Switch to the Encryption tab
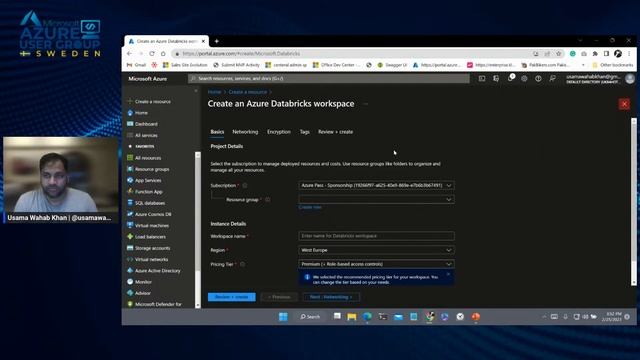This screenshot has width=640, height=360. [x=279, y=132]
